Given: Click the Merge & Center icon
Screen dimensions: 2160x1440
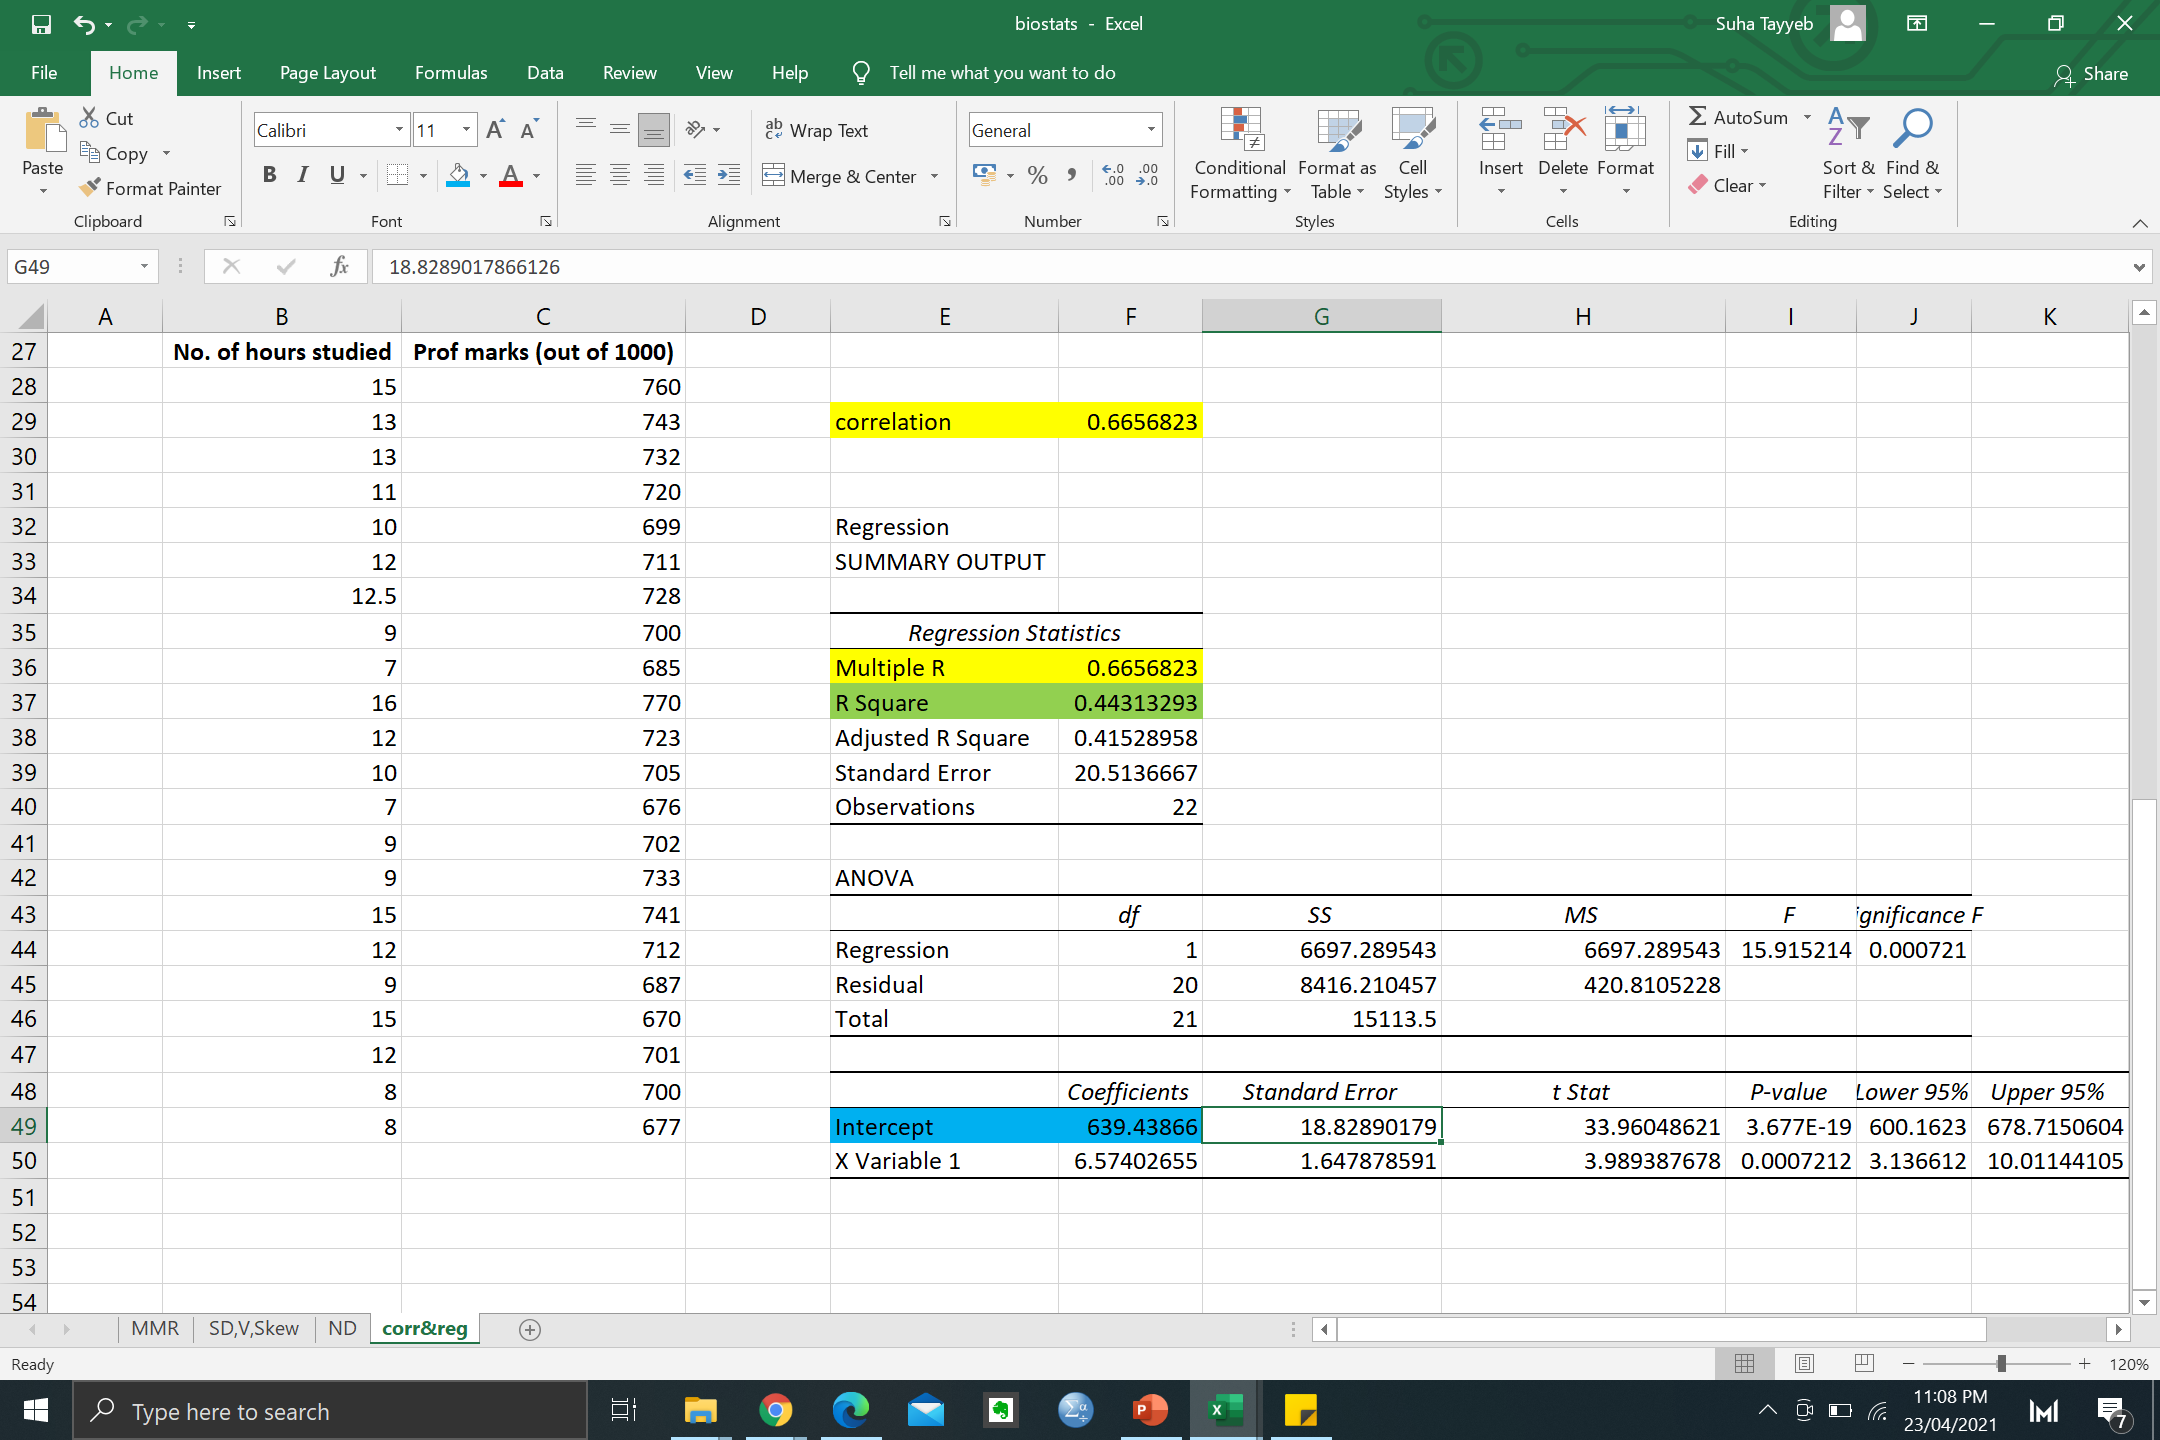Looking at the screenshot, I should [773, 176].
